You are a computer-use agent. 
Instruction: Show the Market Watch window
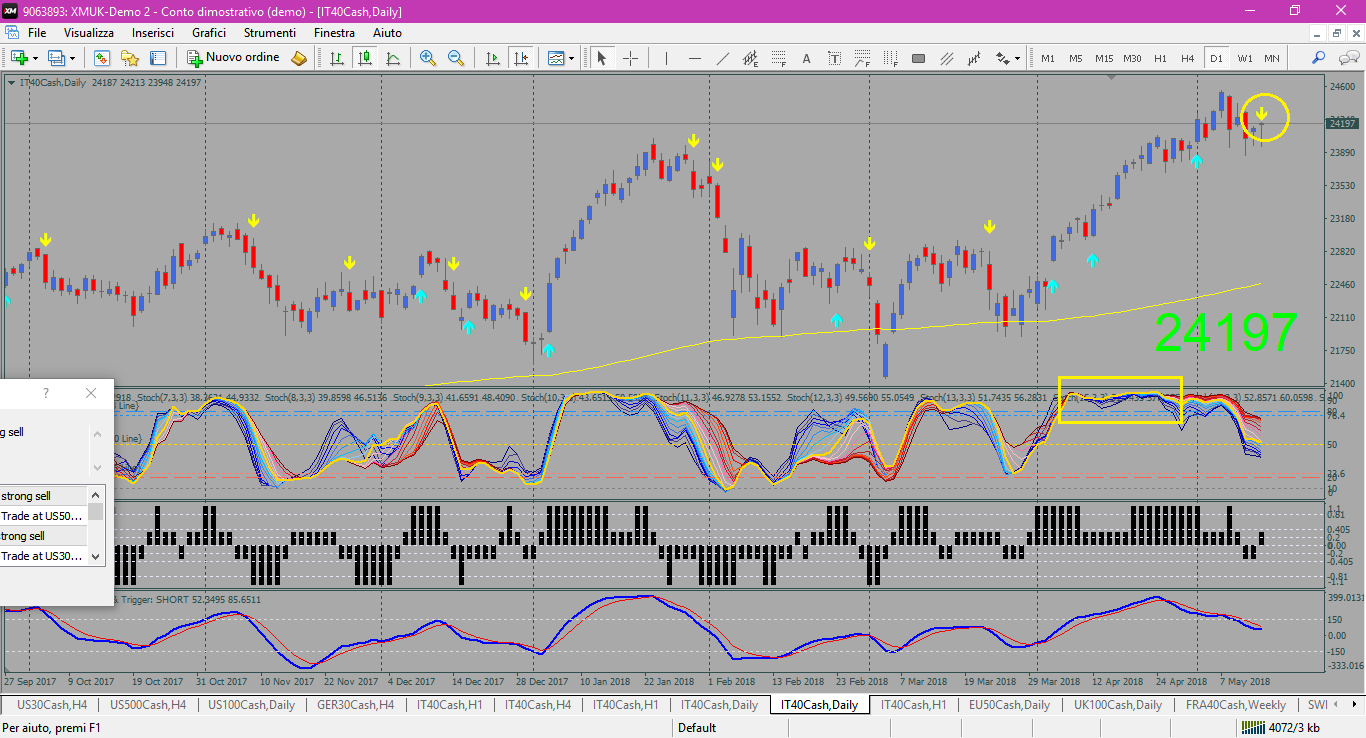[x=102, y=58]
